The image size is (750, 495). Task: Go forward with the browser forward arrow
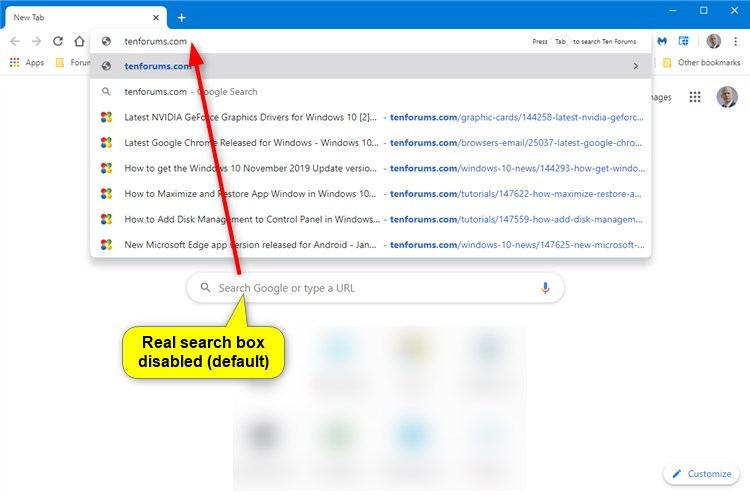pos(36,41)
